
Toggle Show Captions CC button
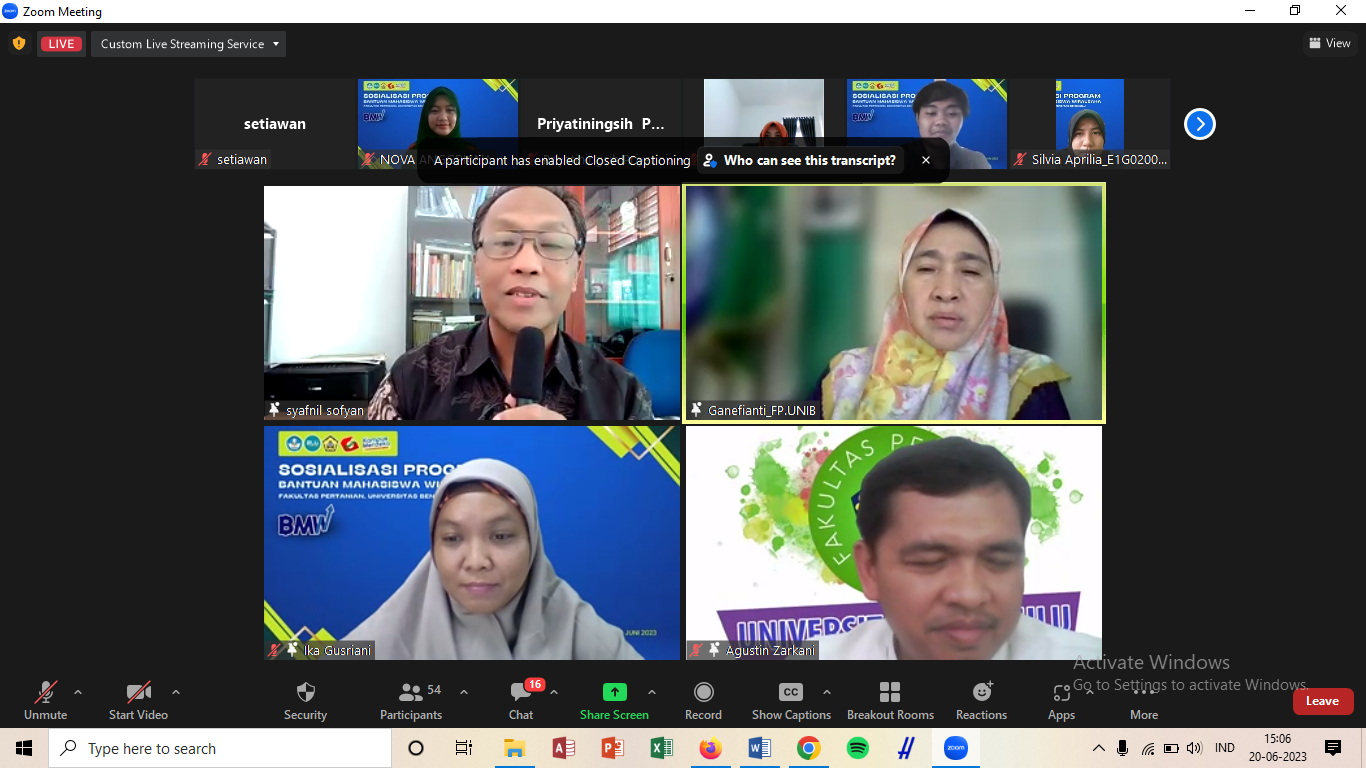pos(791,701)
